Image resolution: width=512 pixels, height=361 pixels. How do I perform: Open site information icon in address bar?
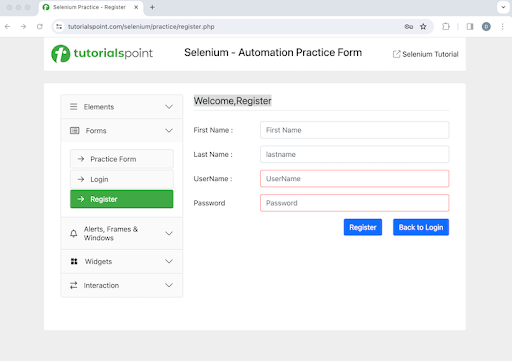click(59, 26)
